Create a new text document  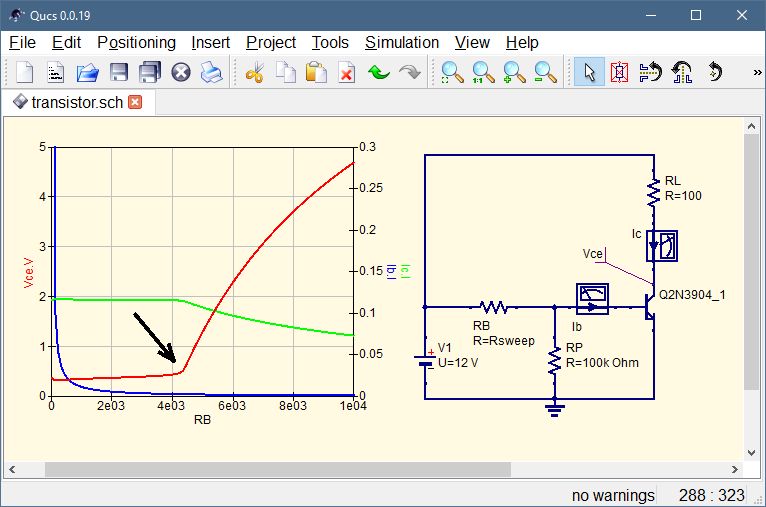coord(56,73)
